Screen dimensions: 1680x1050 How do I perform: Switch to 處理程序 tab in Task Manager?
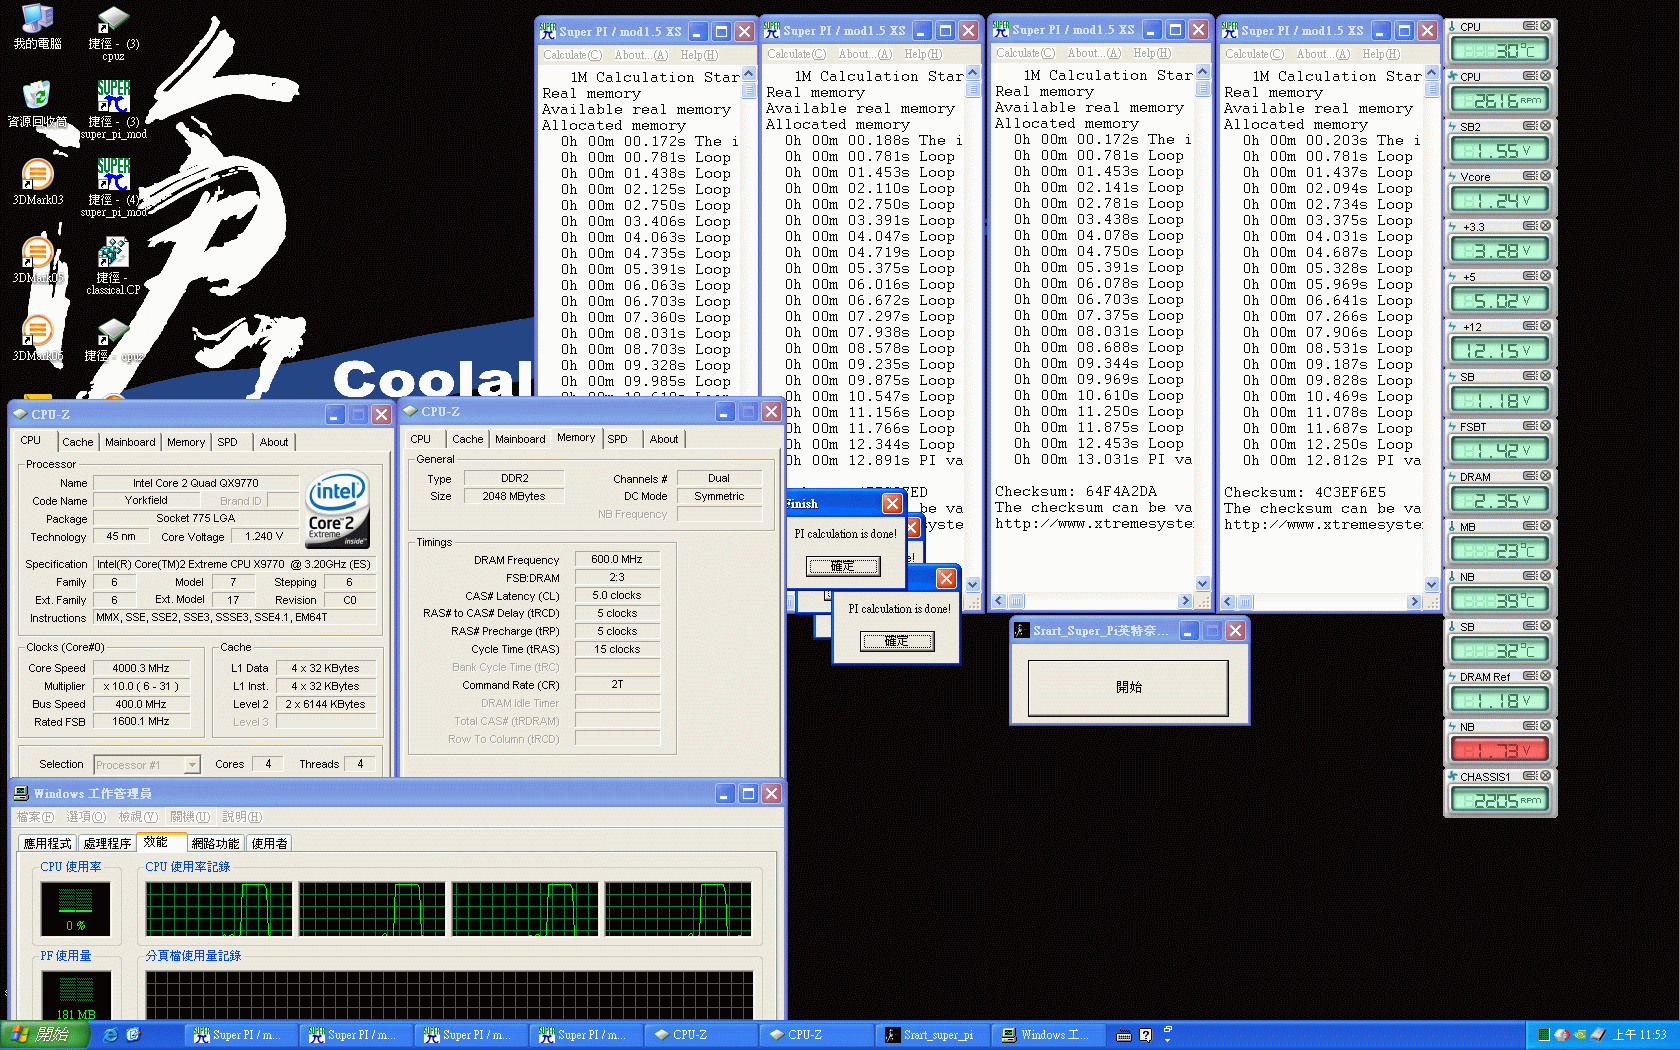[107, 844]
